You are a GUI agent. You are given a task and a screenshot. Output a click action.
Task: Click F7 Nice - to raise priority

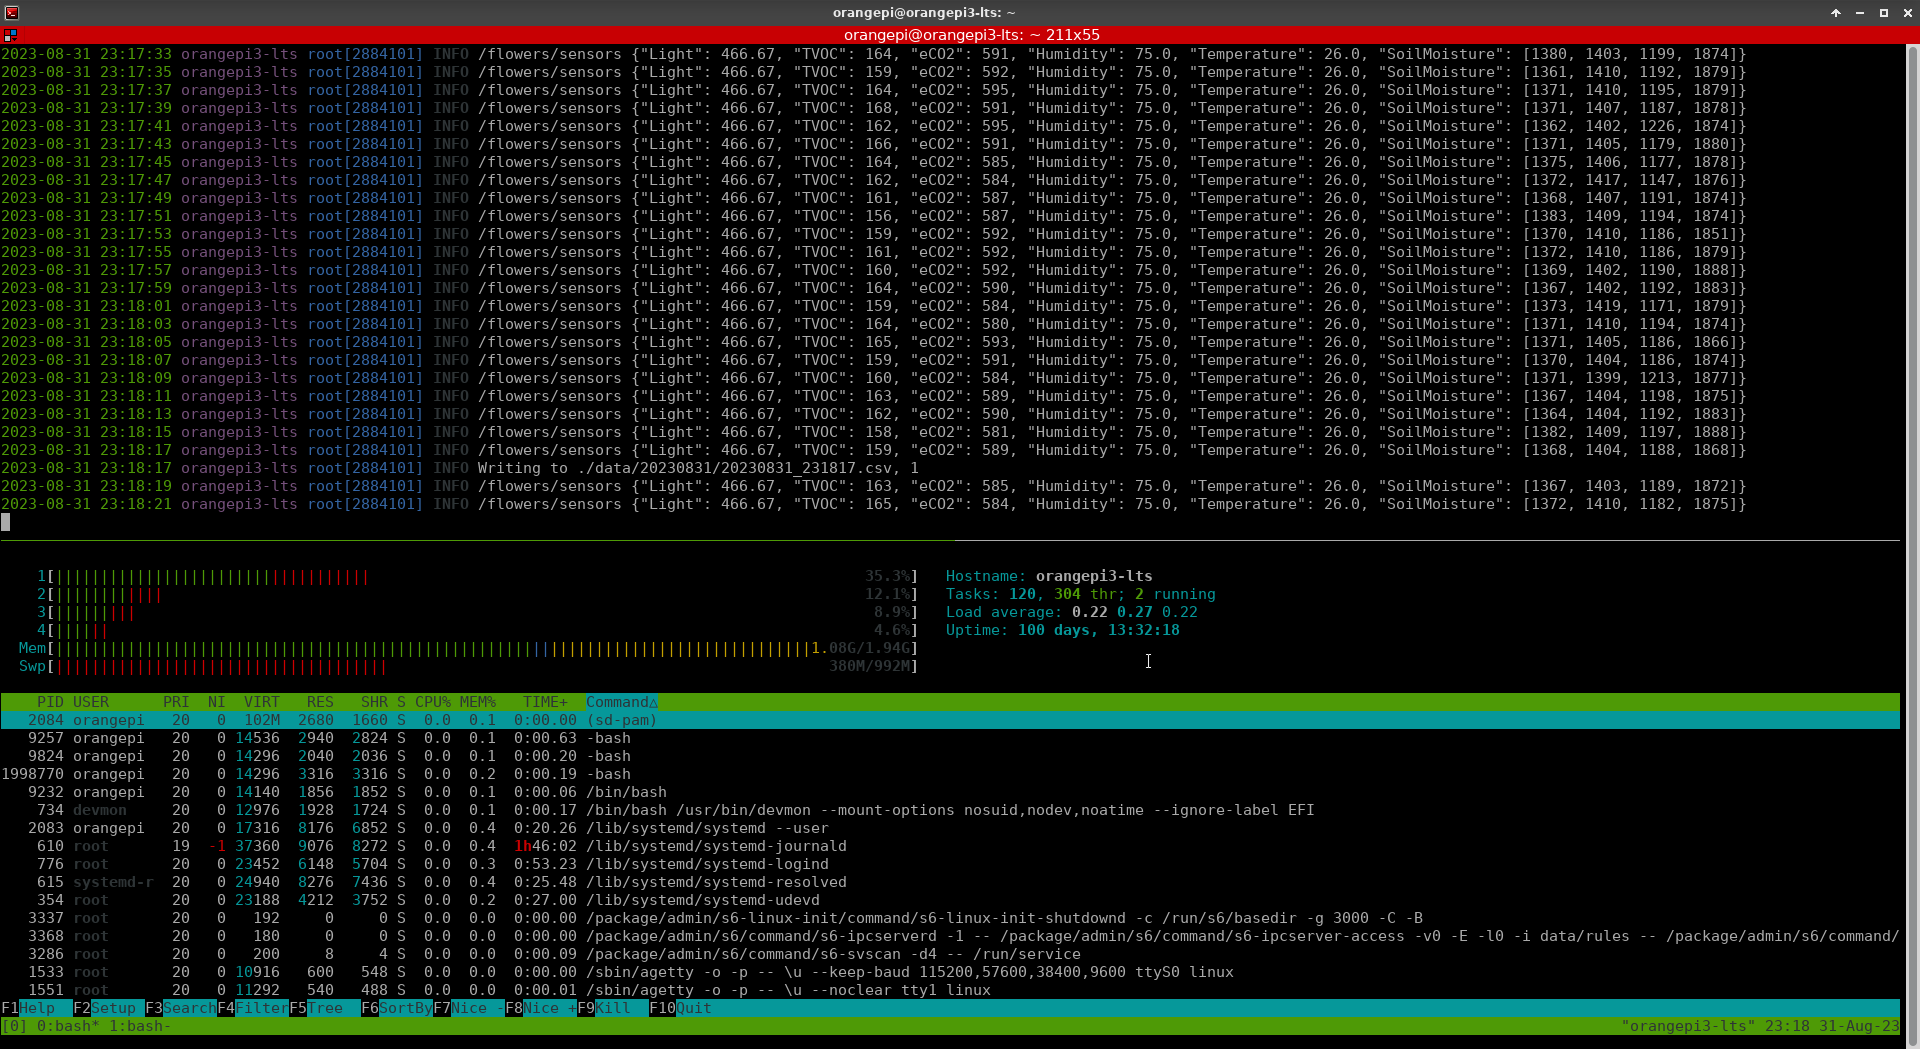469,1008
